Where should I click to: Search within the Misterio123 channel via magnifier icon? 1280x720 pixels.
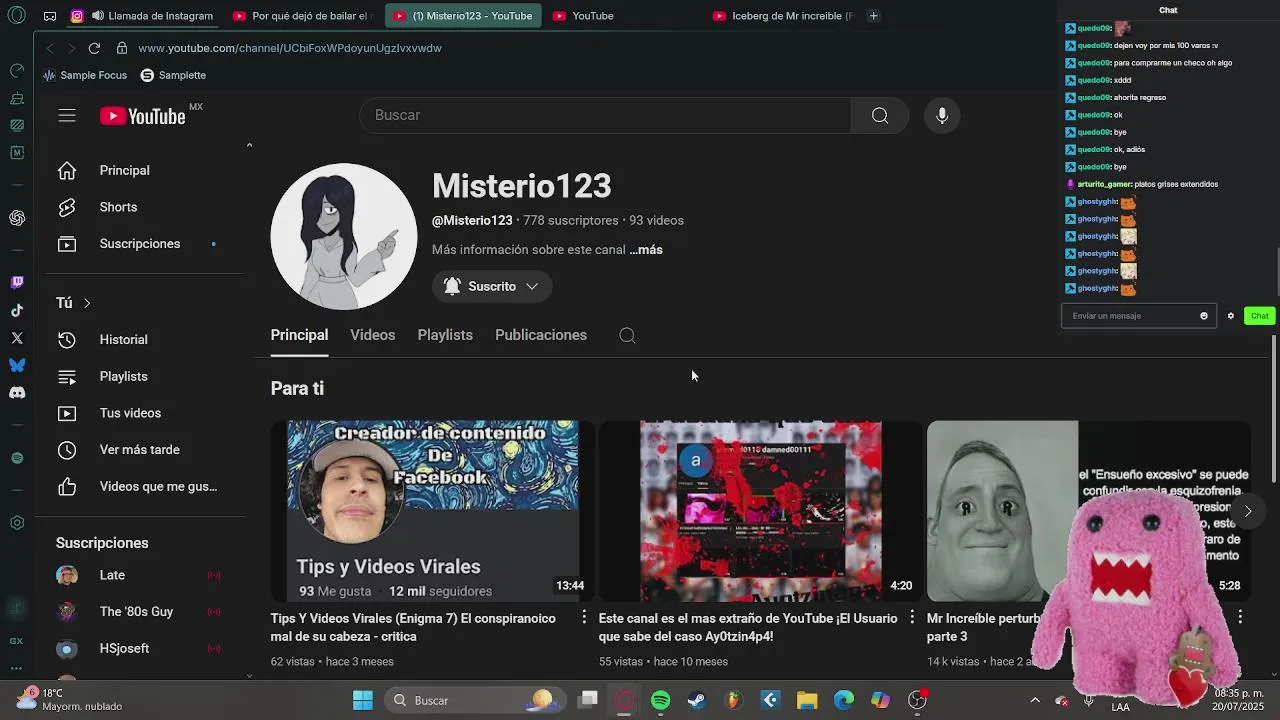pyautogui.click(x=627, y=335)
